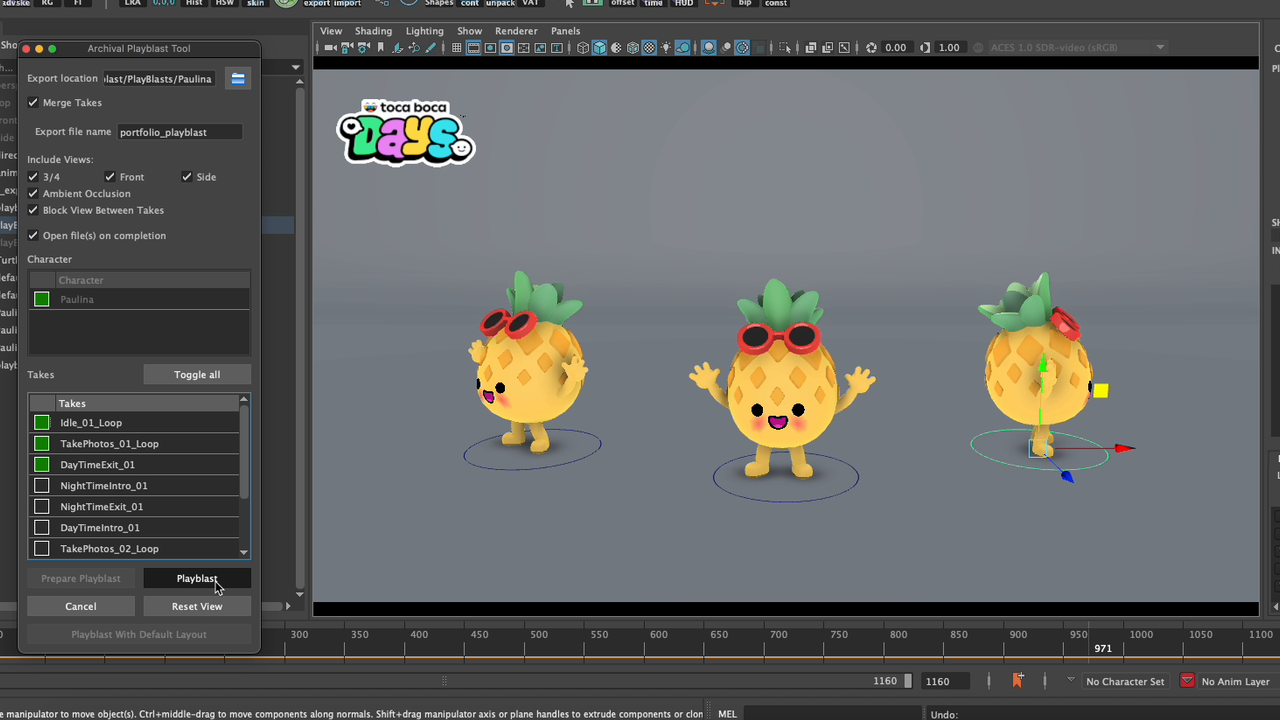Click the Playblast button
The height and width of the screenshot is (720, 1280).
[197, 578]
